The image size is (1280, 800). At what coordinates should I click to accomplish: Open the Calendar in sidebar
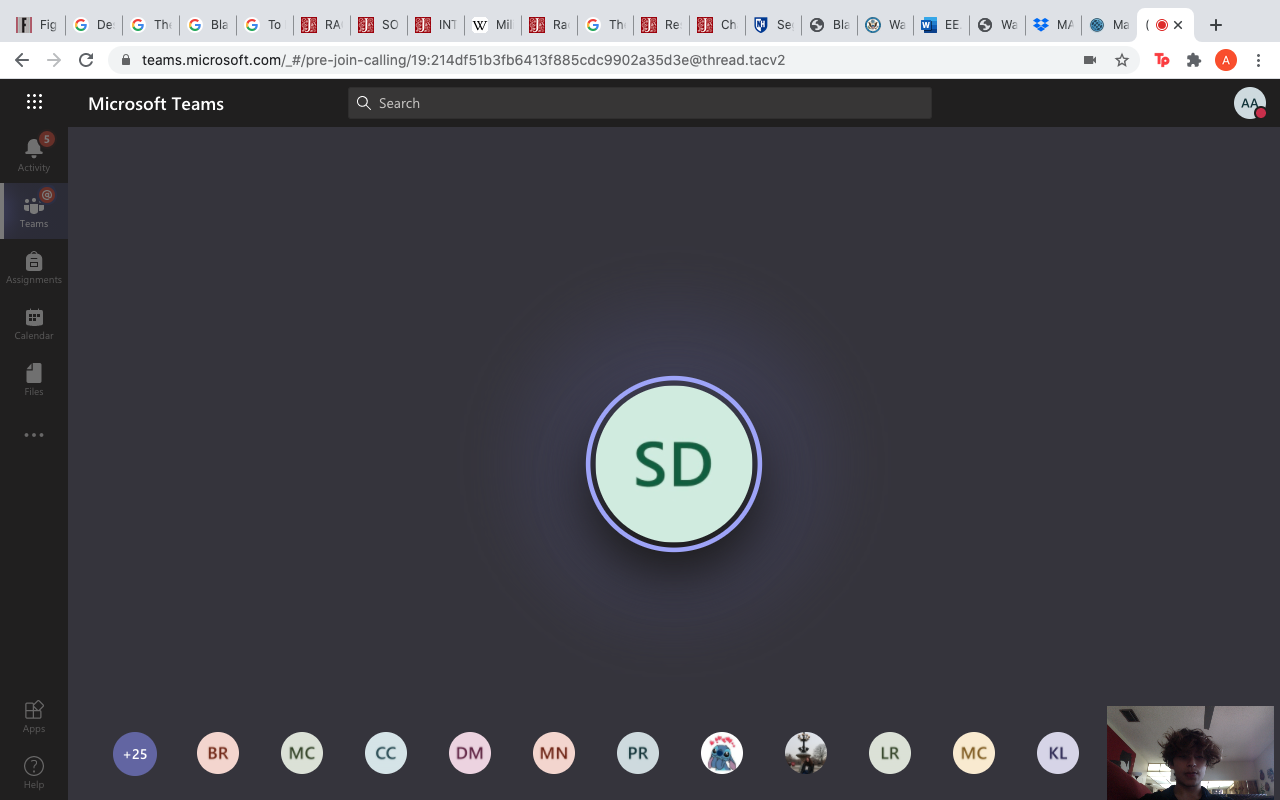coord(34,323)
